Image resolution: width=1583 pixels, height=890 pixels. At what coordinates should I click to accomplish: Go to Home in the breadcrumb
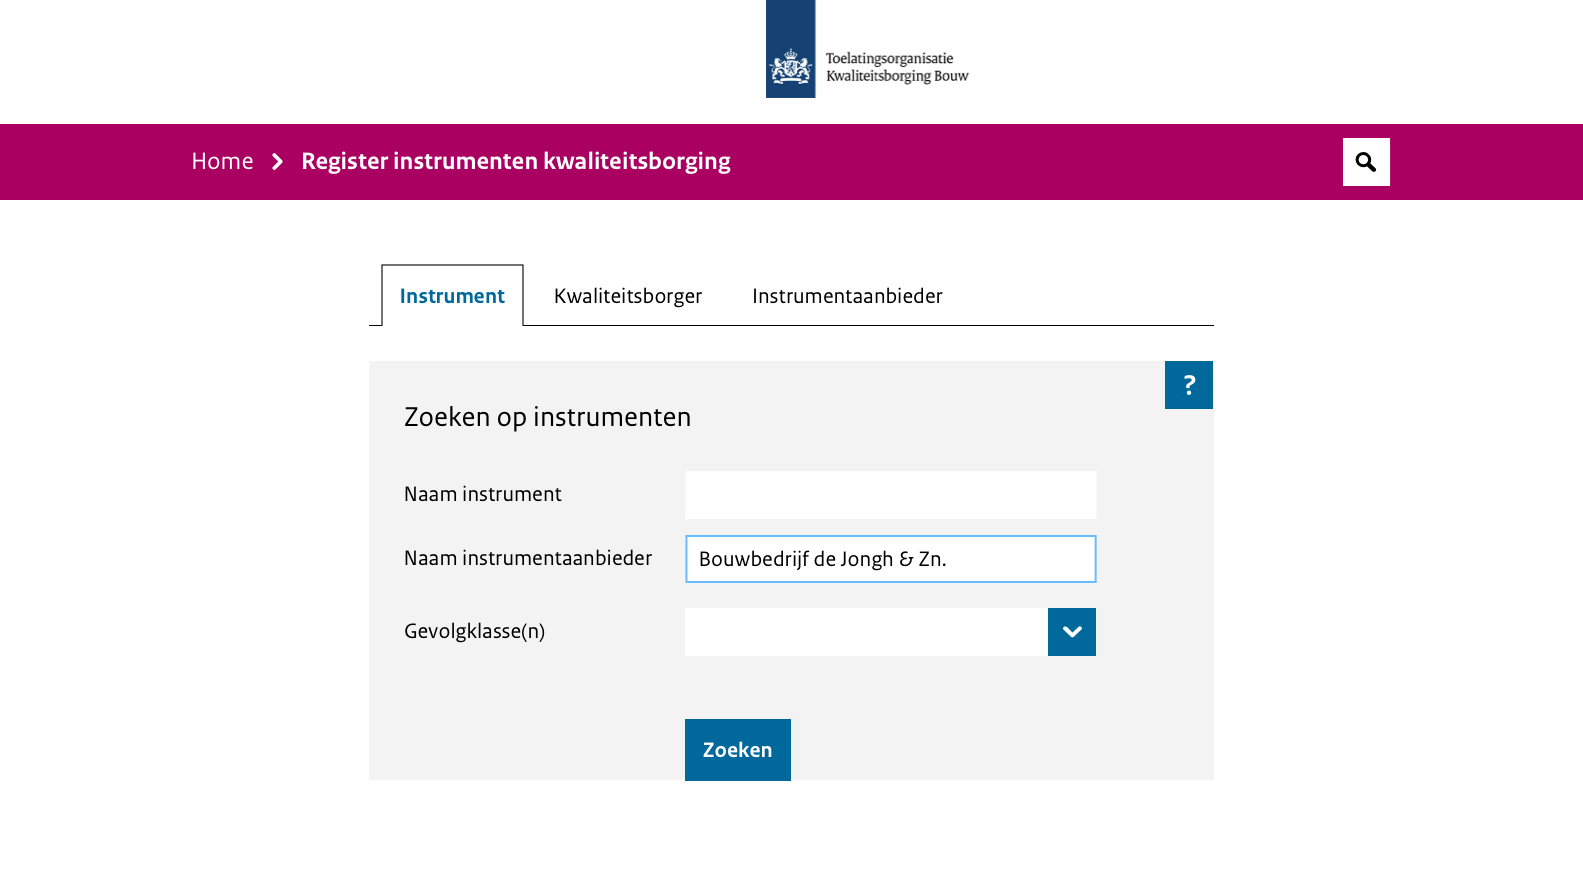222,161
